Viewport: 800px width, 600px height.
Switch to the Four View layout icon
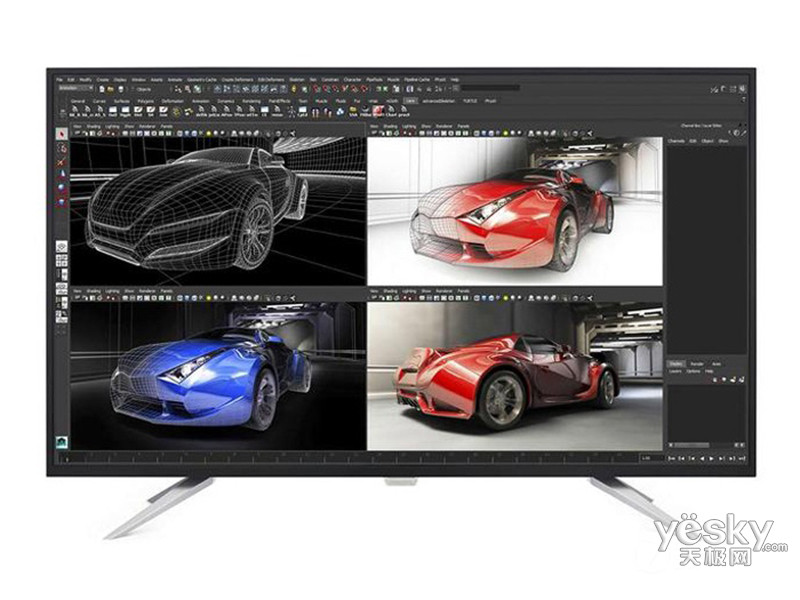pos(61,261)
